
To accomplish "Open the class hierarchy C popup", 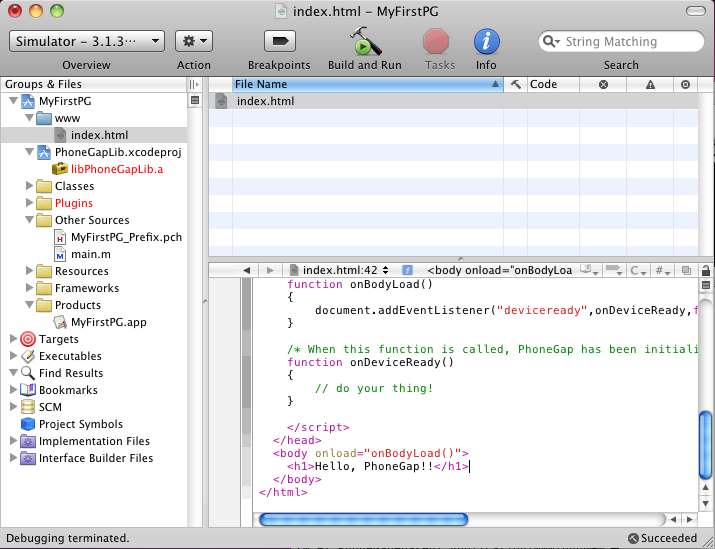I will [x=637, y=270].
